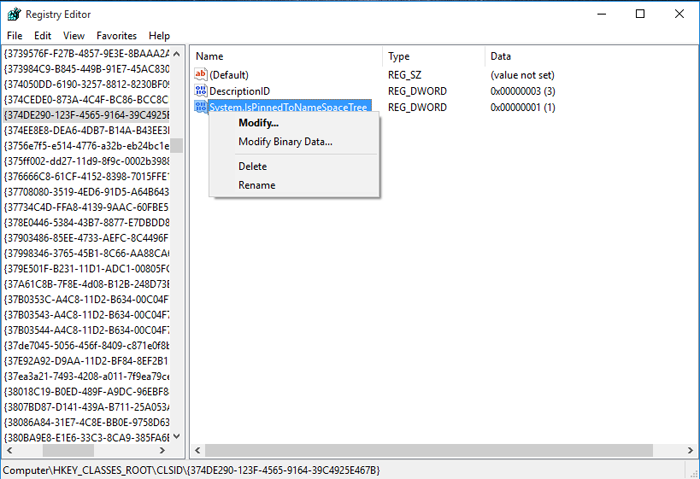Click the tree pane scroll right arrow
Screen dimensions: 700x479
pyautogui.click(x=162, y=450)
